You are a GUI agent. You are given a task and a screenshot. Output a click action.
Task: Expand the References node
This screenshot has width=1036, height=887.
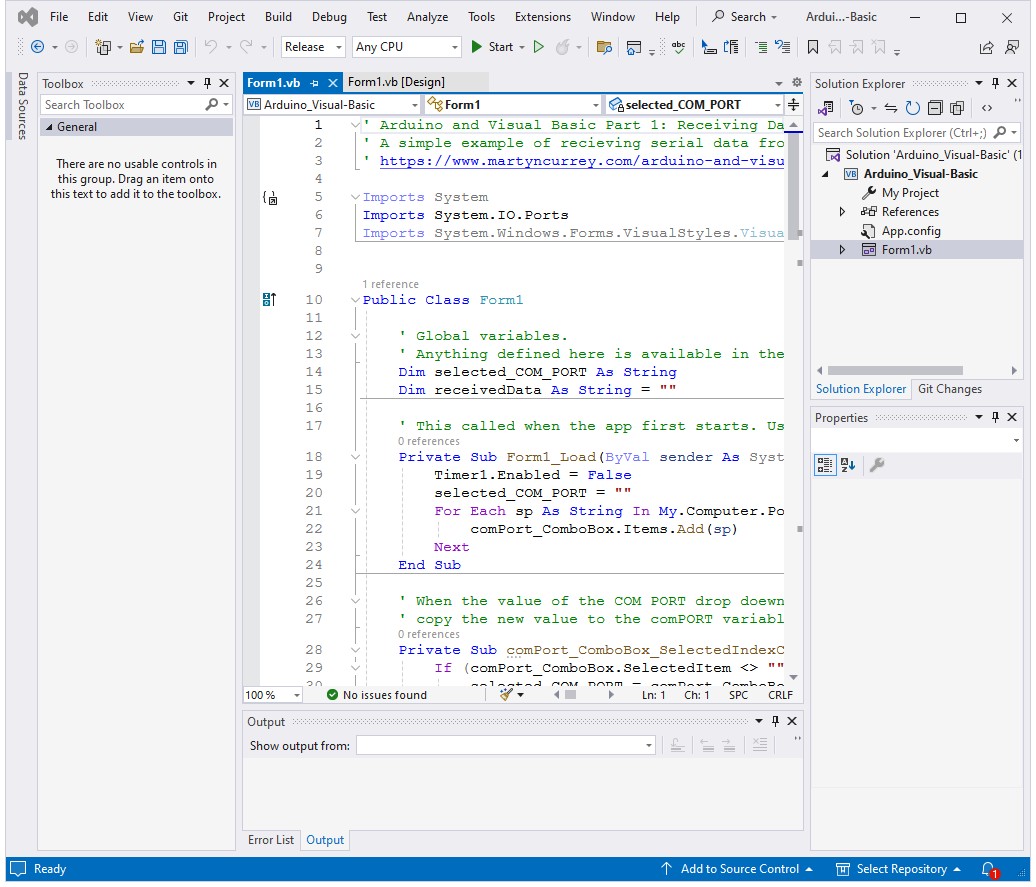click(842, 212)
